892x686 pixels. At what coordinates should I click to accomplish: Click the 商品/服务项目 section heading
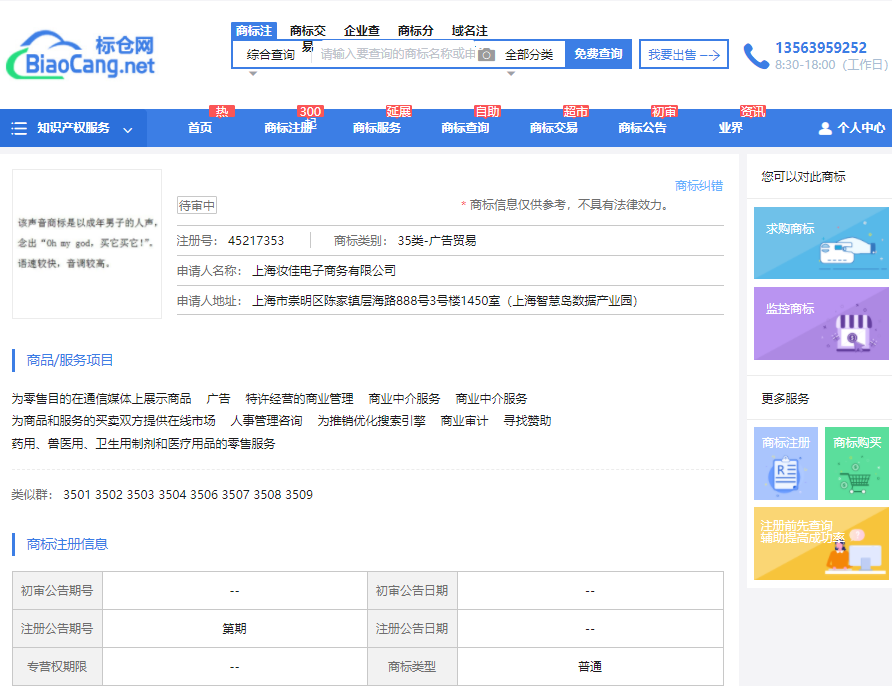(70, 361)
